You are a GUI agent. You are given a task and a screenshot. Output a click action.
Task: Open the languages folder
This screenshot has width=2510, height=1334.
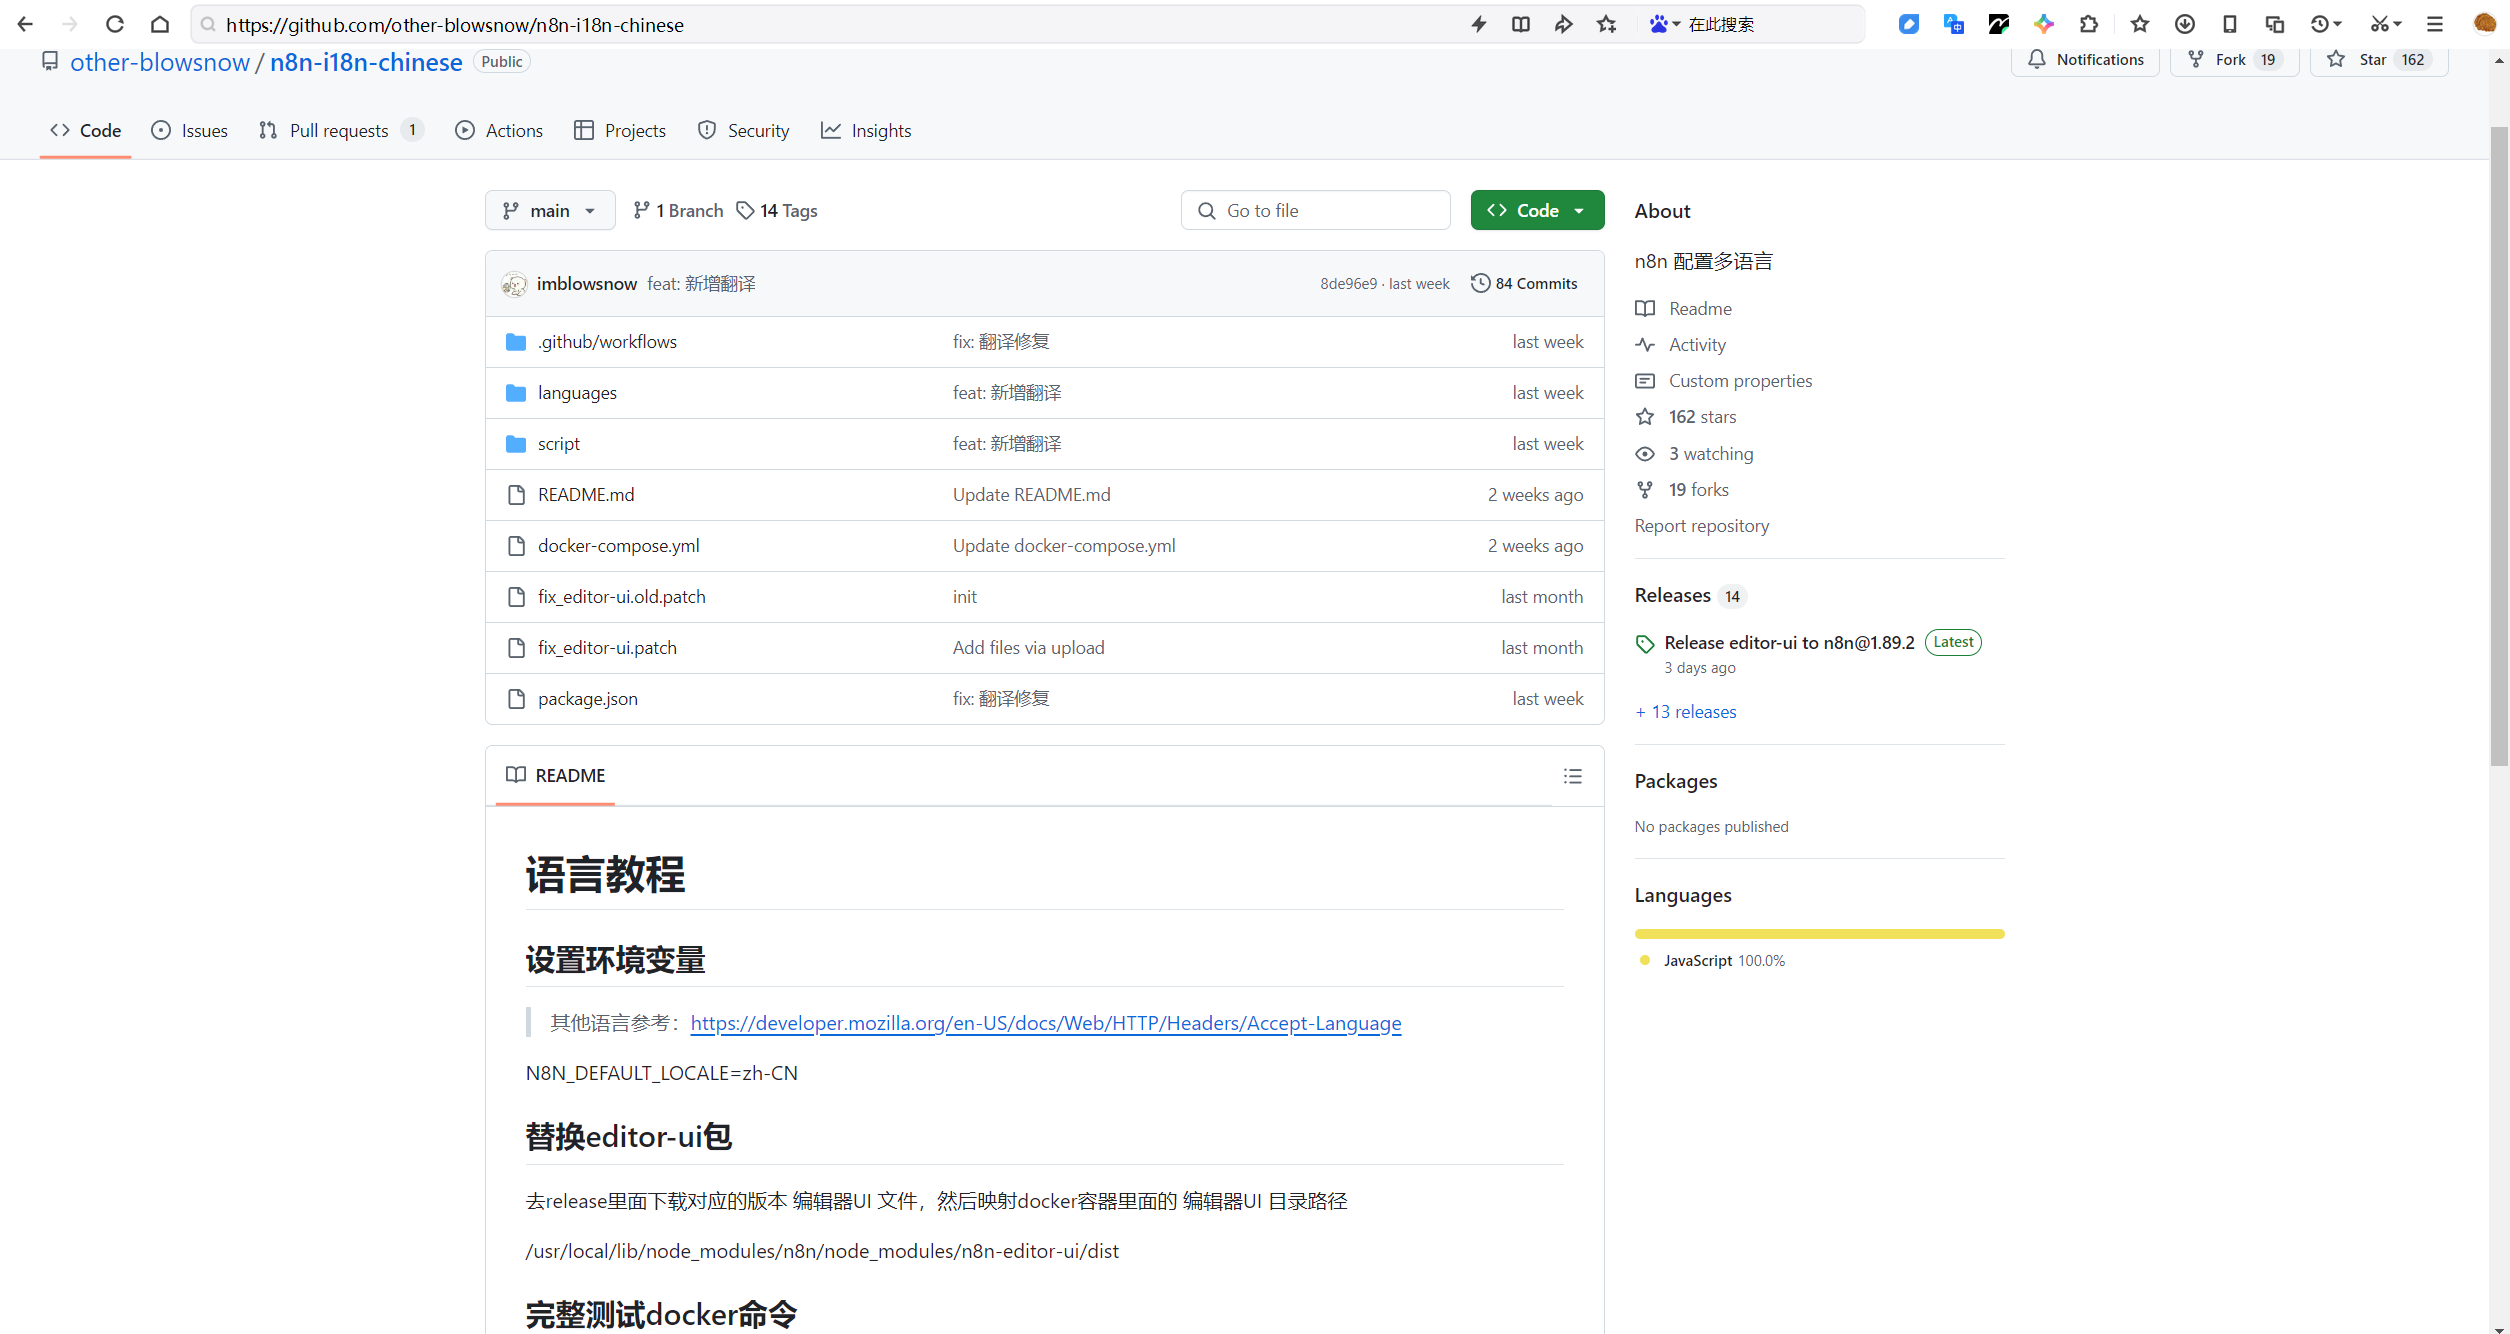click(x=577, y=393)
